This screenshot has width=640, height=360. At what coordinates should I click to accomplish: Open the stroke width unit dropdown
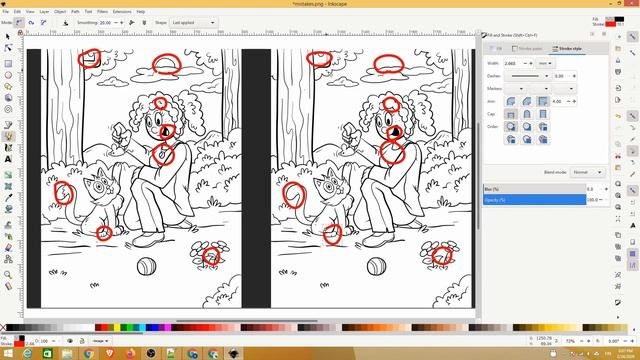tap(545, 64)
